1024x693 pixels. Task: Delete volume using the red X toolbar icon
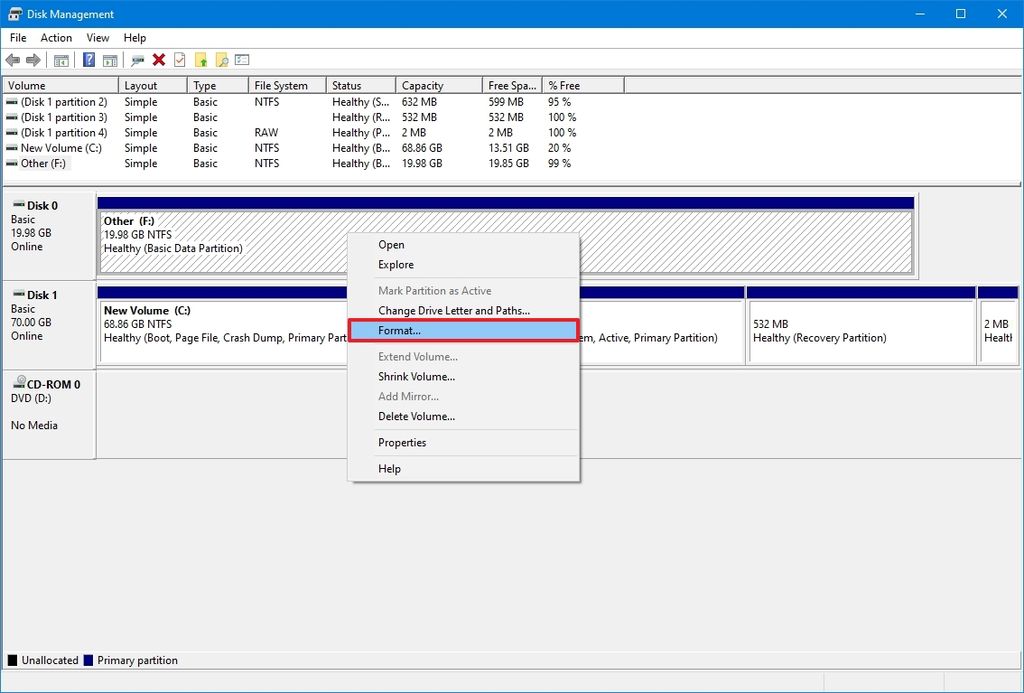pyautogui.click(x=157, y=59)
